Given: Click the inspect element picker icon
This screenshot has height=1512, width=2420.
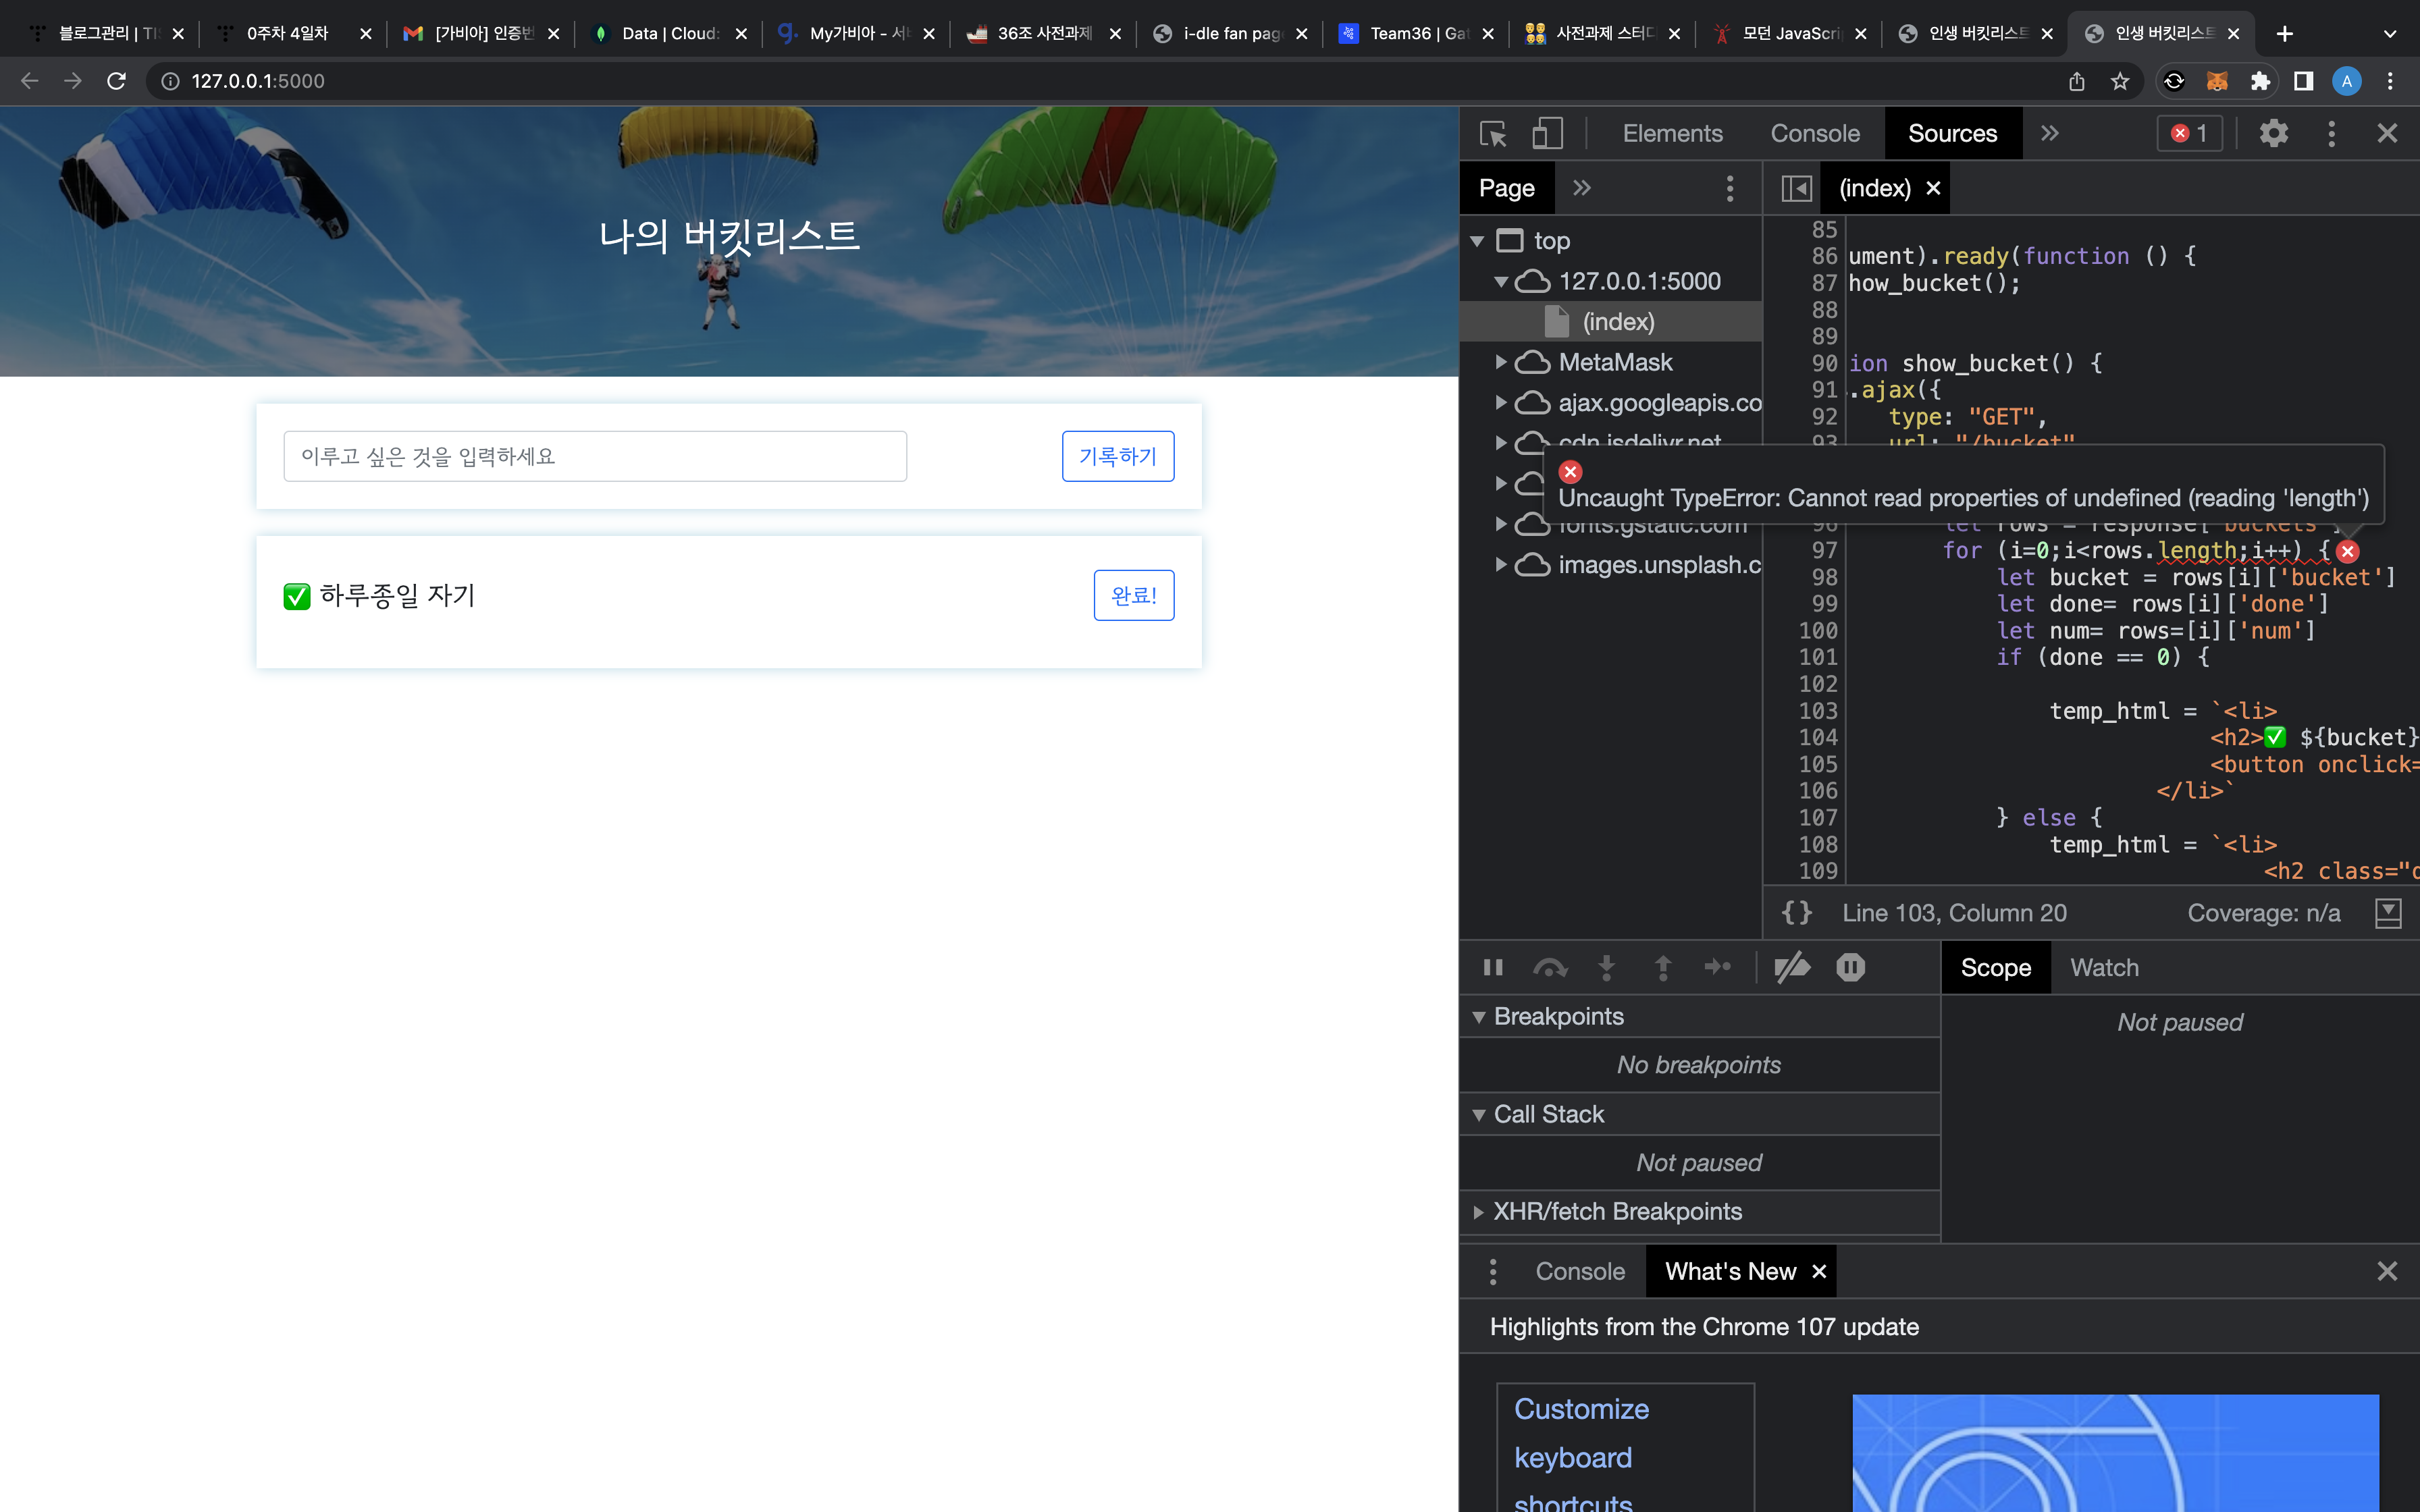Looking at the screenshot, I should click(1493, 134).
